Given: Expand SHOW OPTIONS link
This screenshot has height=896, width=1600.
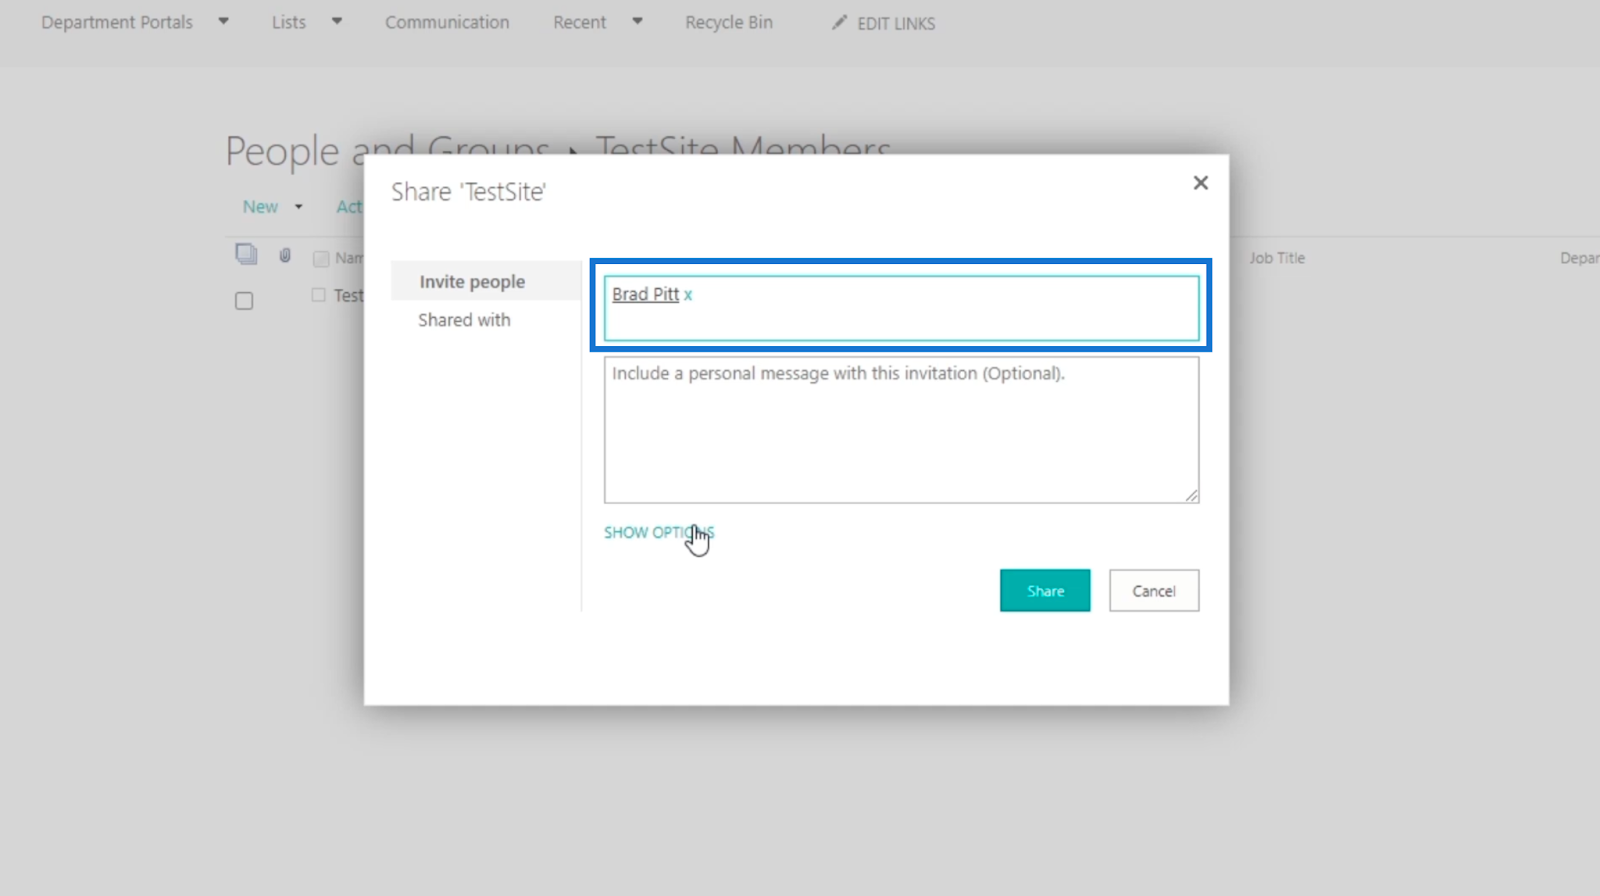Looking at the screenshot, I should point(659,532).
